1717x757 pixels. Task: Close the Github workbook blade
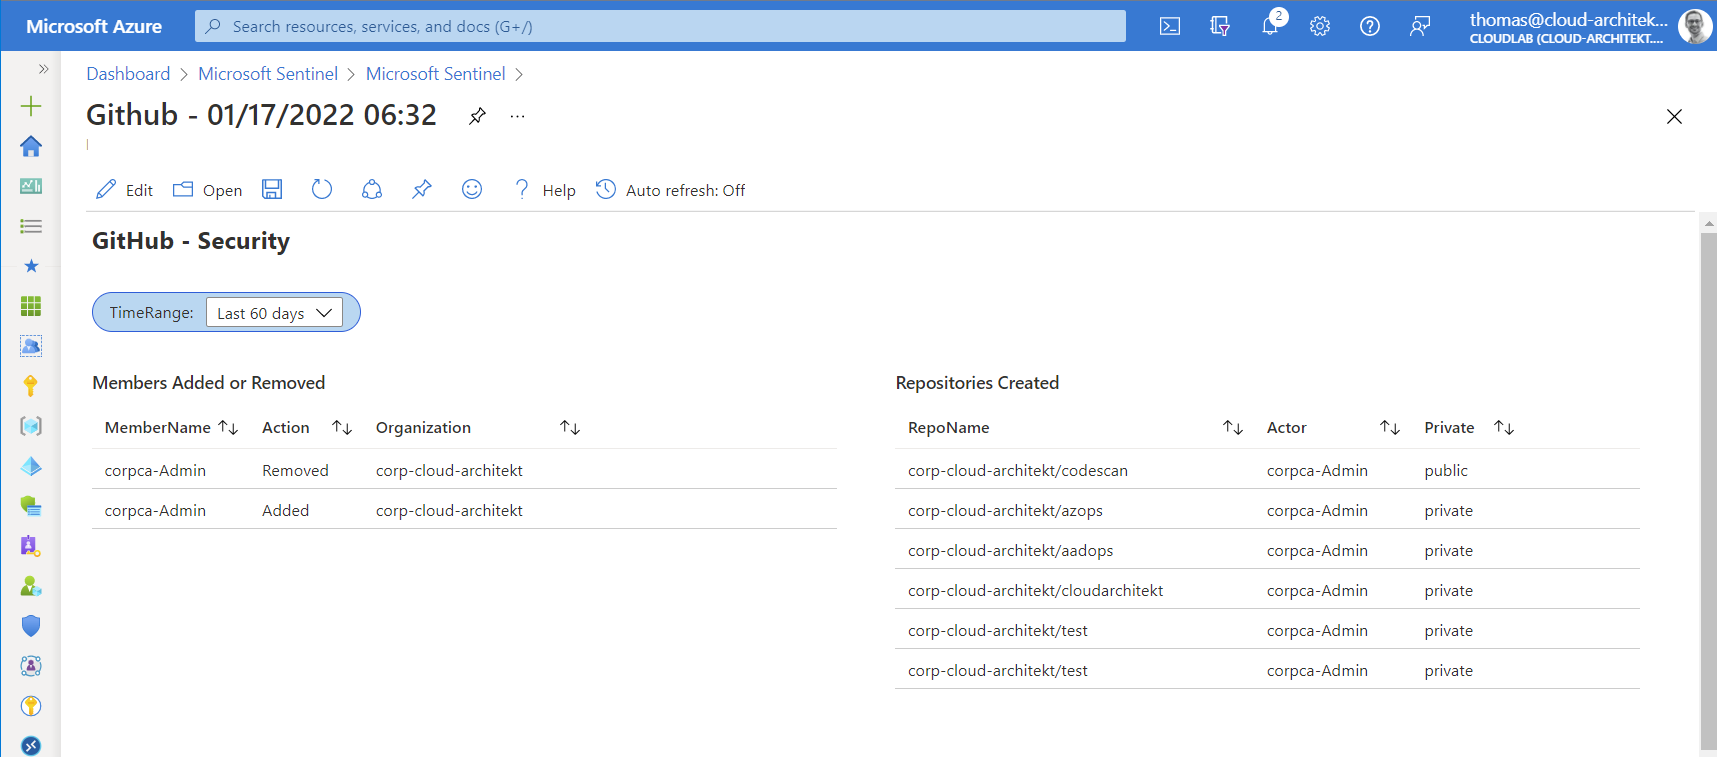click(1674, 116)
